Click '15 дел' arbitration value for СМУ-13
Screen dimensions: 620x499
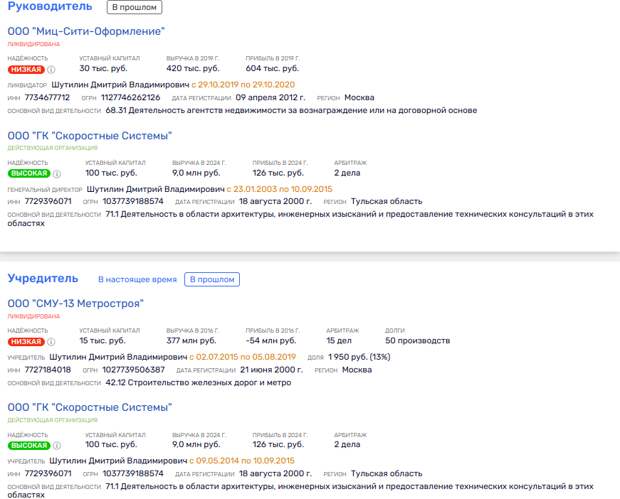pos(339,340)
